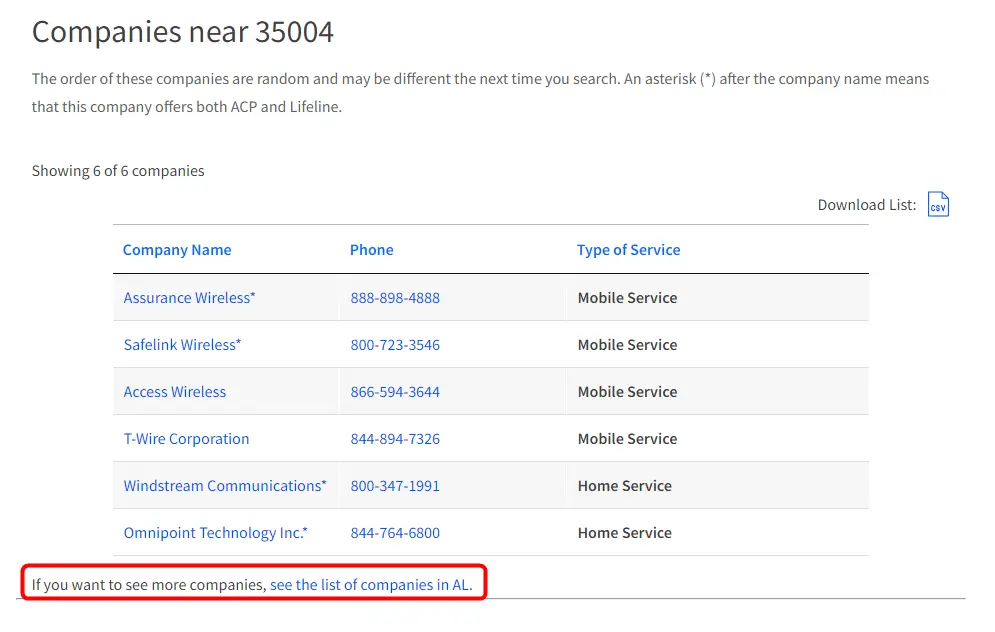Image resolution: width=995 pixels, height=632 pixels.
Task: Click Home Service in Windstream Communications row
Action: coord(625,485)
